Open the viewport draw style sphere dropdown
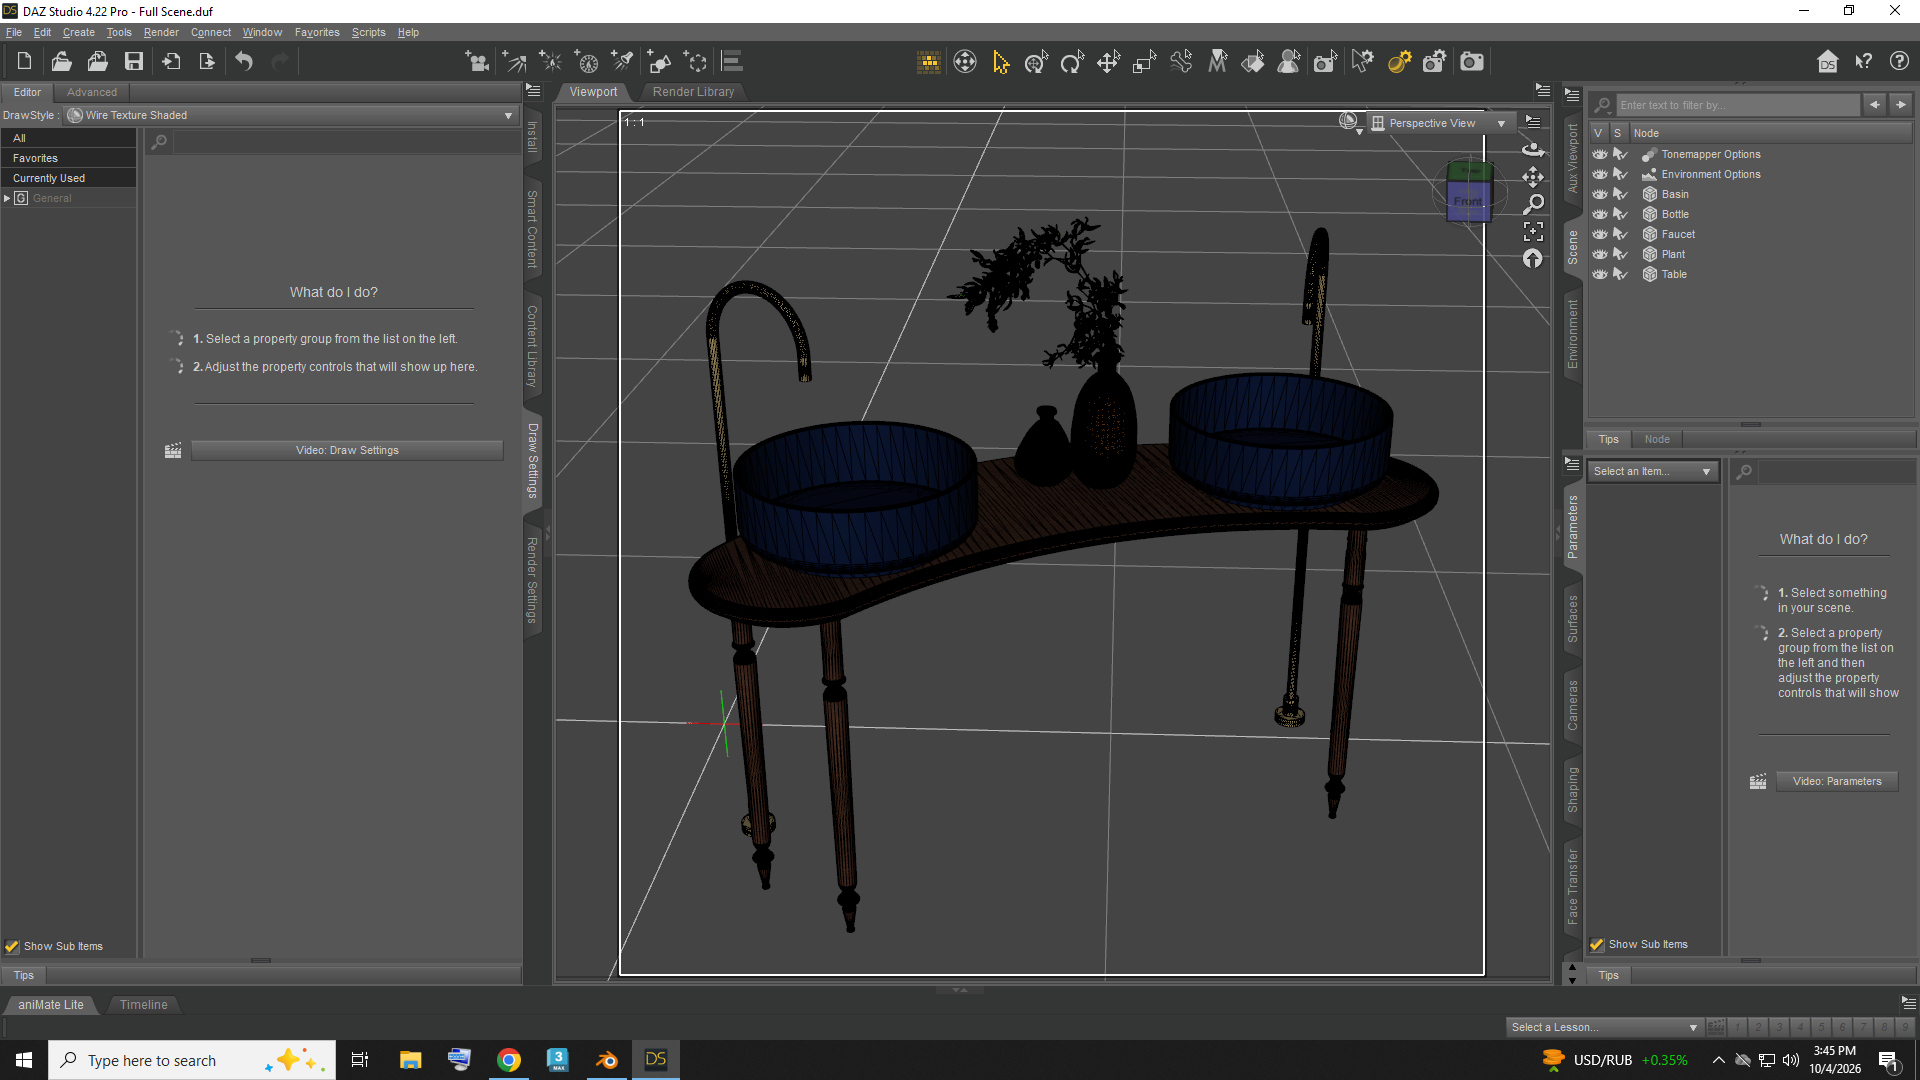Screen dimensions: 1920x1080 pyautogui.click(x=1351, y=122)
